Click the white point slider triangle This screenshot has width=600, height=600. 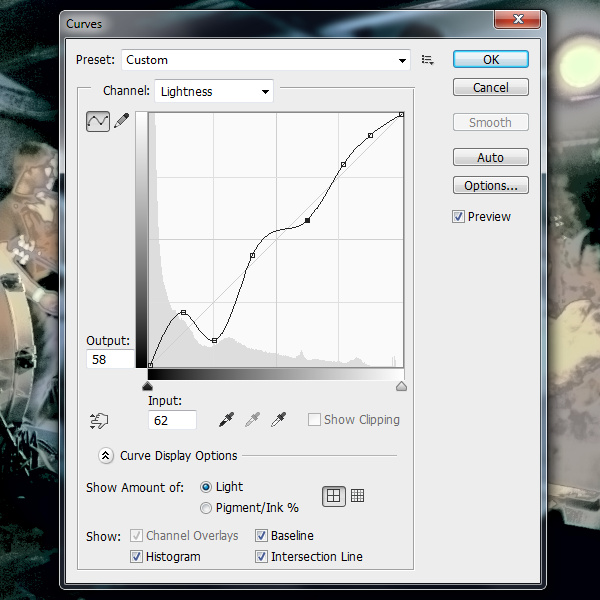point(401,386)
